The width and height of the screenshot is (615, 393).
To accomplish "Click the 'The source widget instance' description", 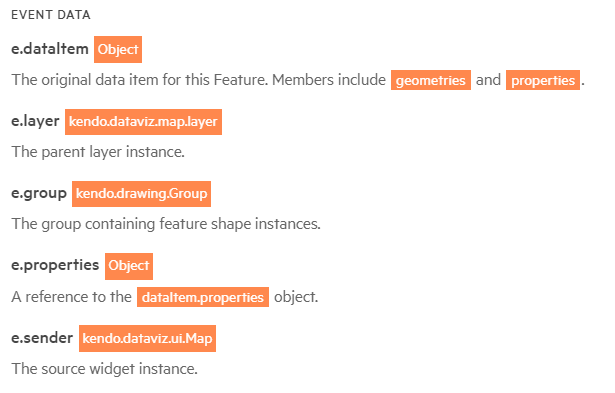I will (104, 369).
